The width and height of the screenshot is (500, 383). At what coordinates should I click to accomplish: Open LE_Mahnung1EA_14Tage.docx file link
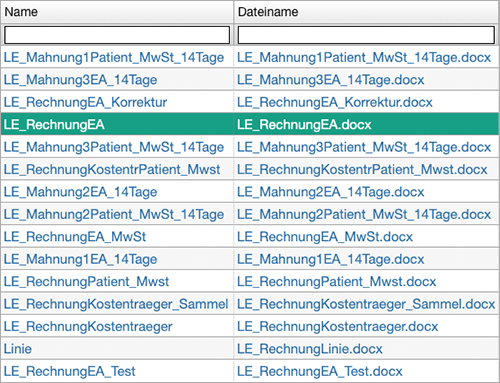[331, 259]
